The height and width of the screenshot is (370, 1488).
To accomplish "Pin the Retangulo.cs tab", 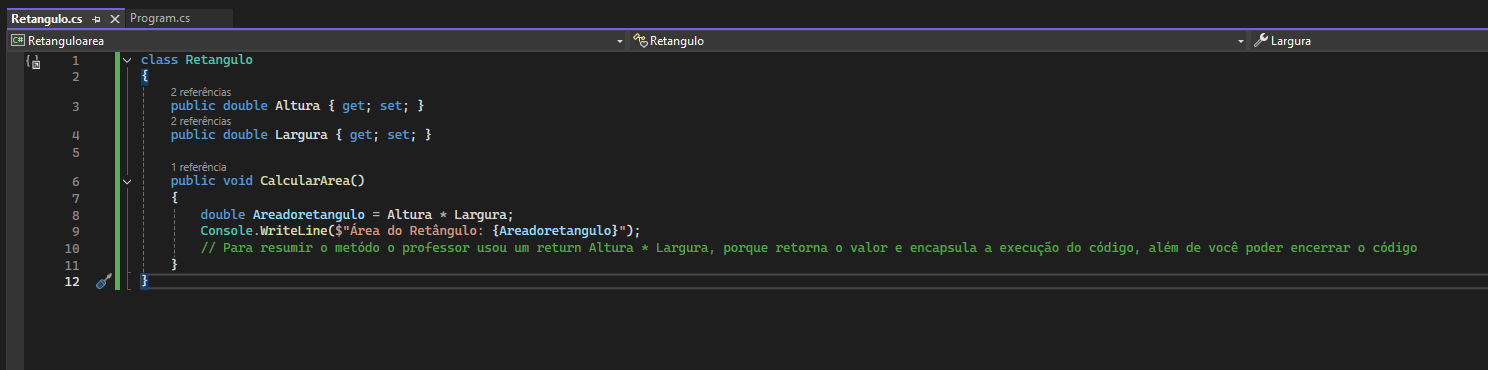I will click(x=97, y=20).
